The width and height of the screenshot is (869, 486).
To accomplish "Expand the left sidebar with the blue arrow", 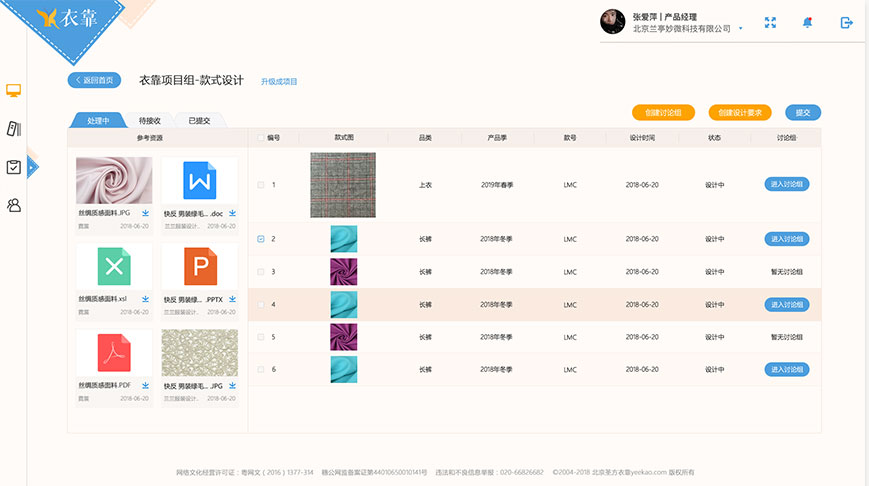I will tap(32, 167).
